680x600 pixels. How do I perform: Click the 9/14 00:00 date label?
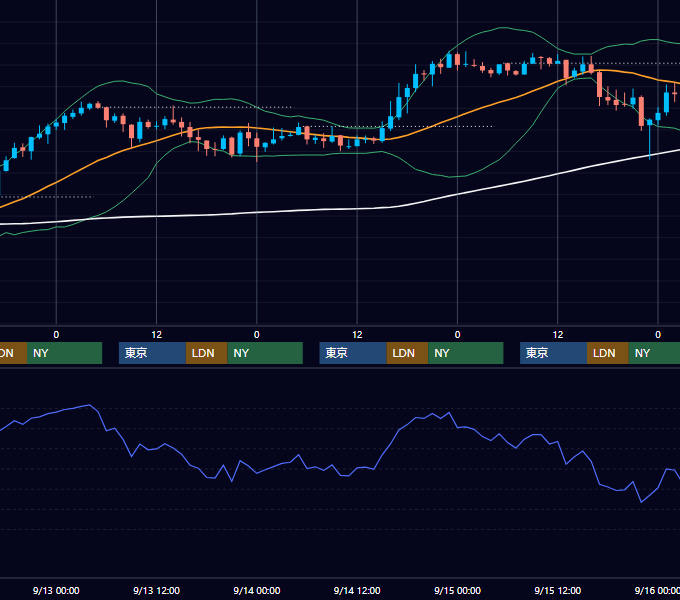coord(257,590)
